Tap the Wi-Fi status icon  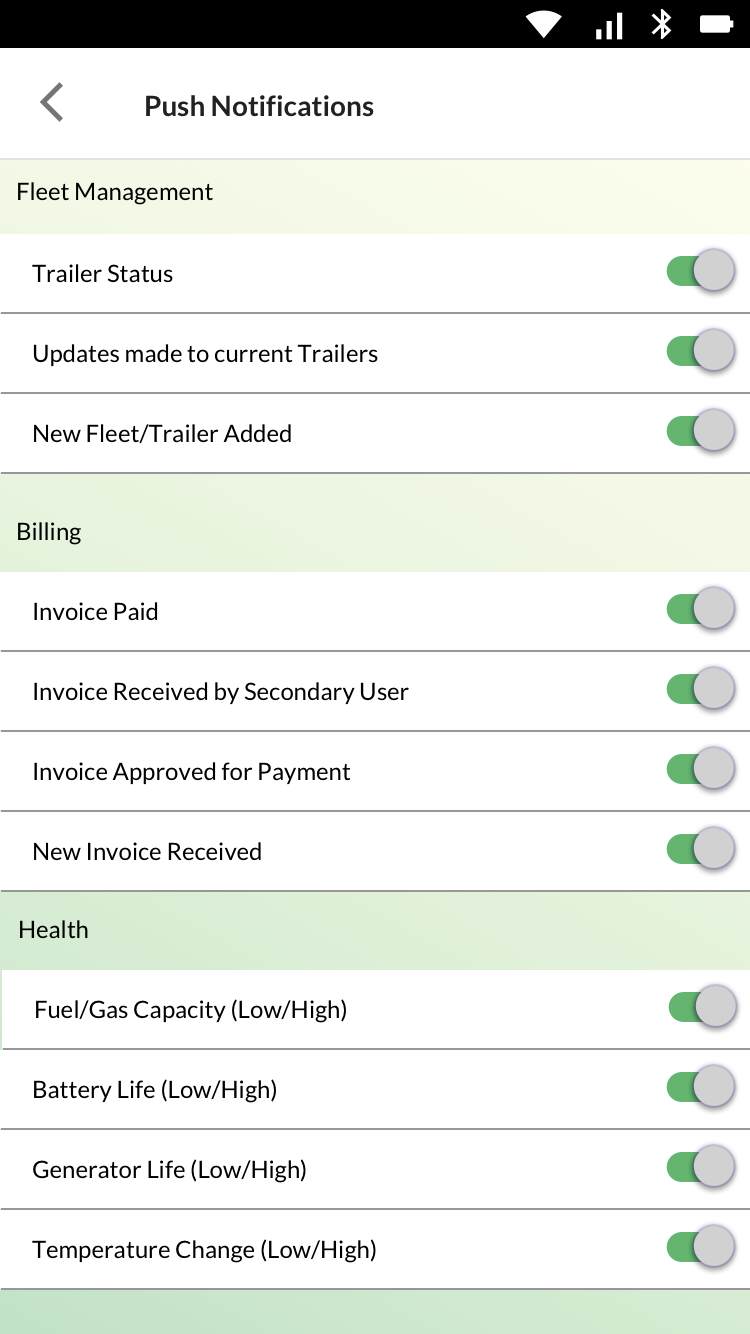pyautogui.click(x=544, y=25)
